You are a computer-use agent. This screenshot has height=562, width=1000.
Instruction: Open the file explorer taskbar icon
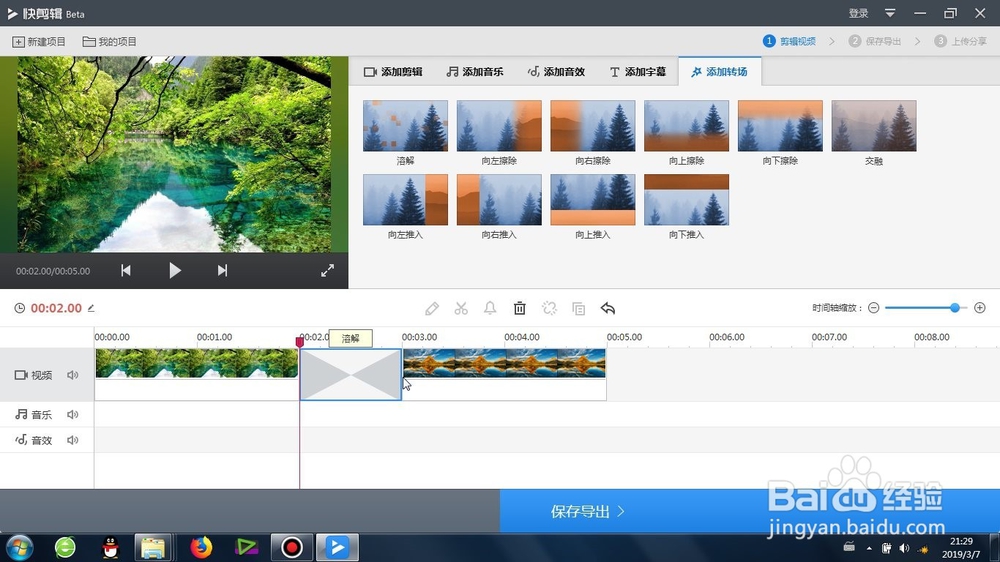click(153, 547)
